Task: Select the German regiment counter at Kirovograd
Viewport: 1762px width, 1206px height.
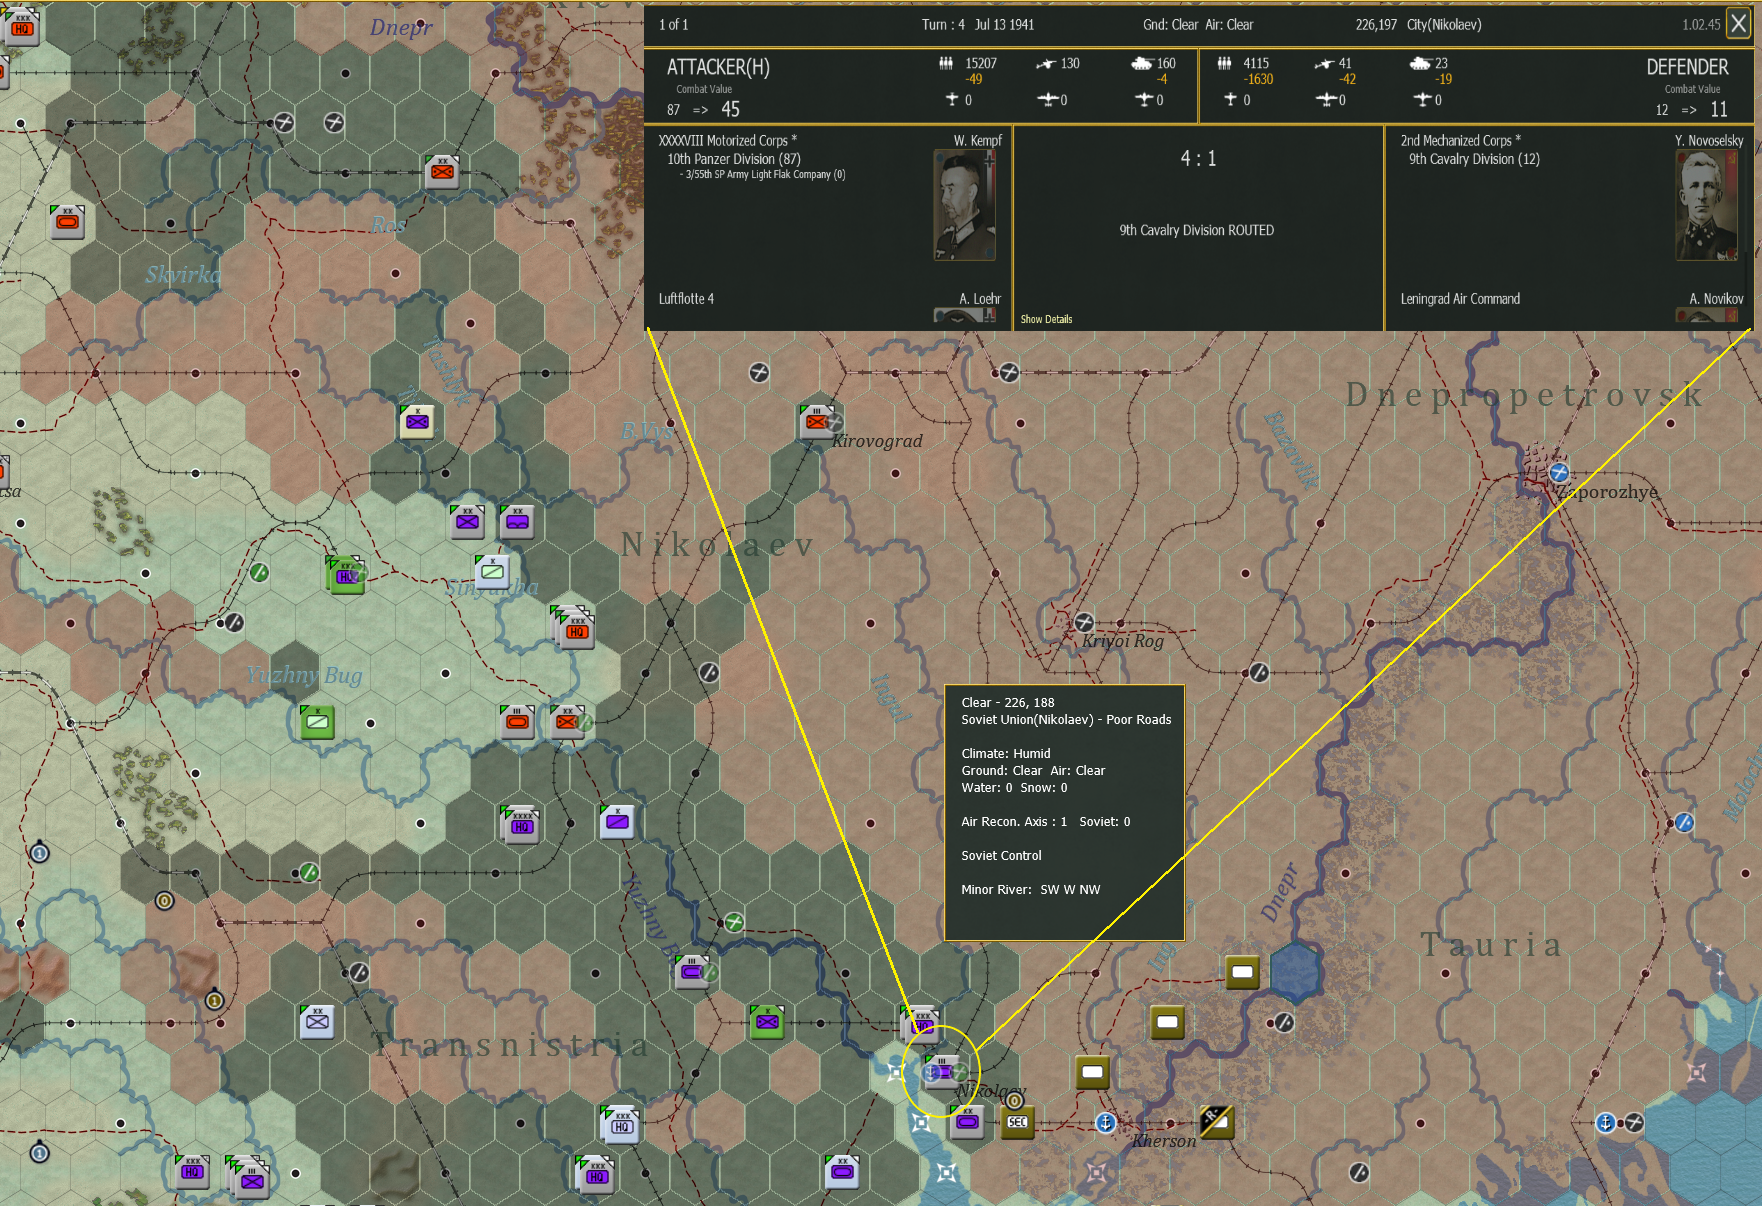Action: (818, 423)
